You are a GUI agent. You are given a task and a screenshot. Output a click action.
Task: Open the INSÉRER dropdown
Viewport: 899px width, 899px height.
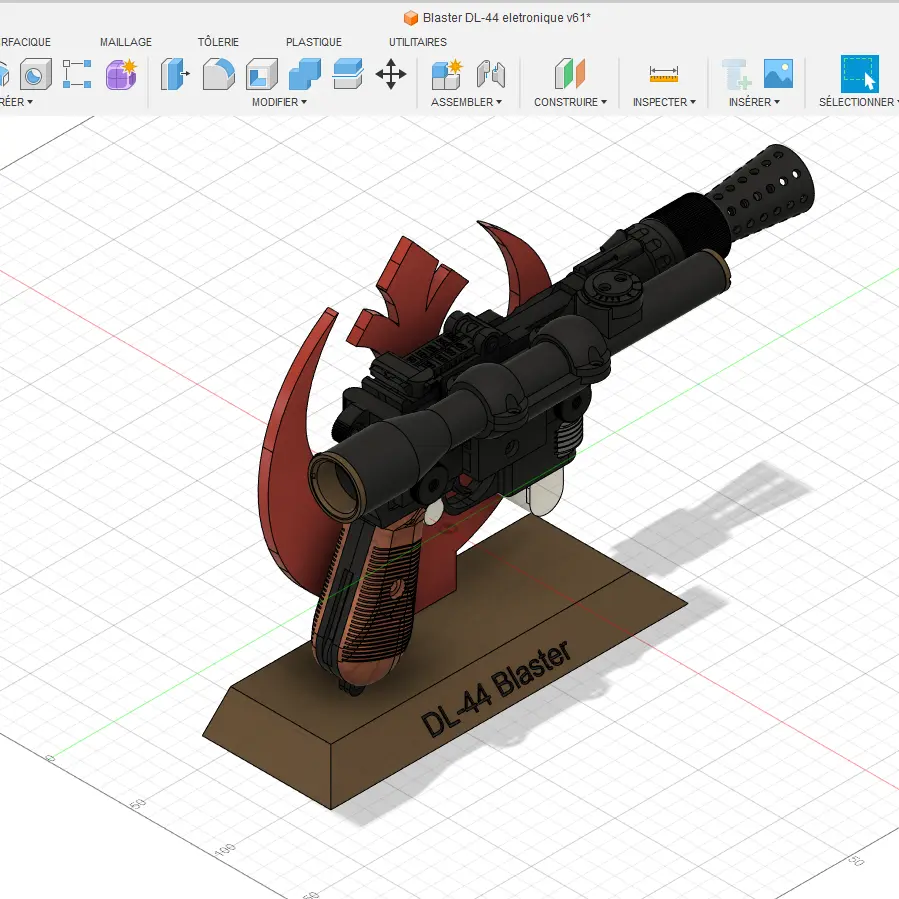[x=754, y=102]
